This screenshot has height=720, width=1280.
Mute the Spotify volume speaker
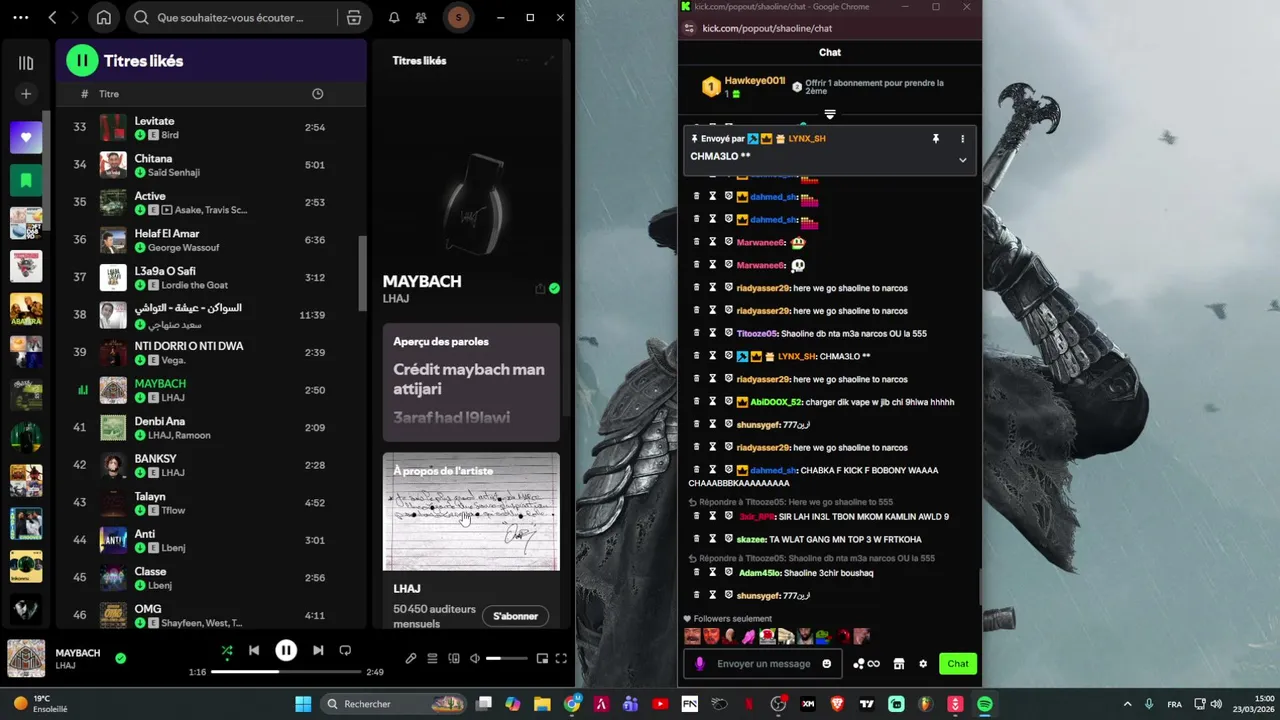pos(475,658)
